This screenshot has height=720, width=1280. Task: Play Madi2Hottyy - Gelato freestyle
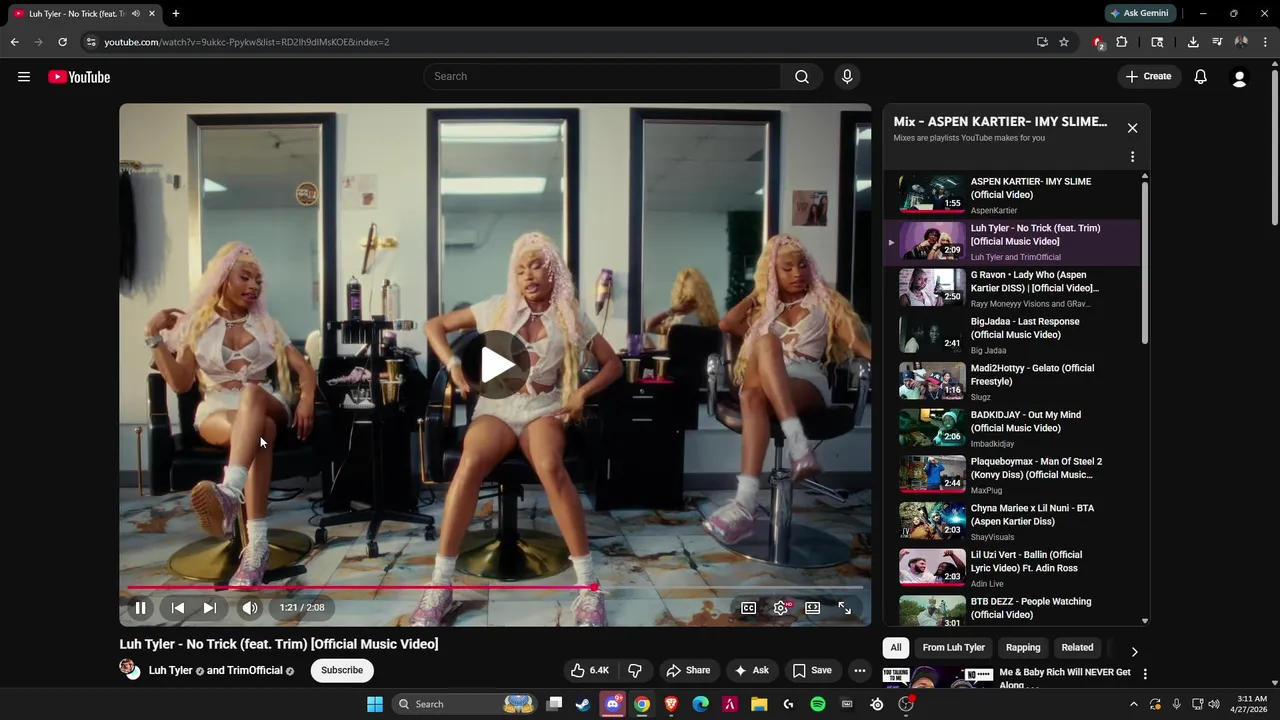coord(1012,382)
